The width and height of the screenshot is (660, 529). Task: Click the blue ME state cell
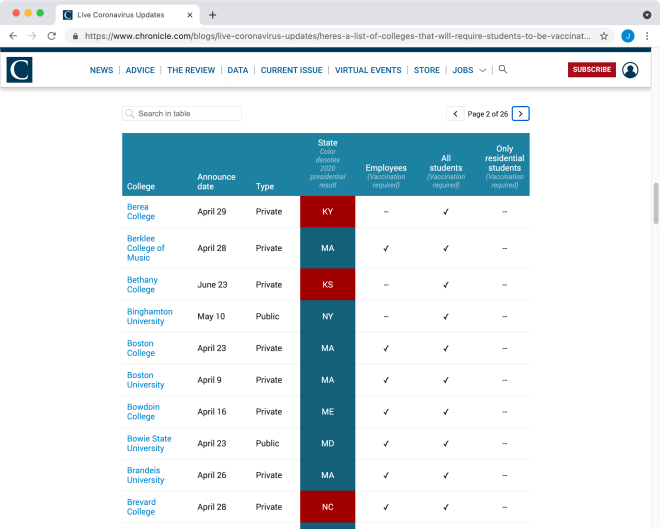327,412
